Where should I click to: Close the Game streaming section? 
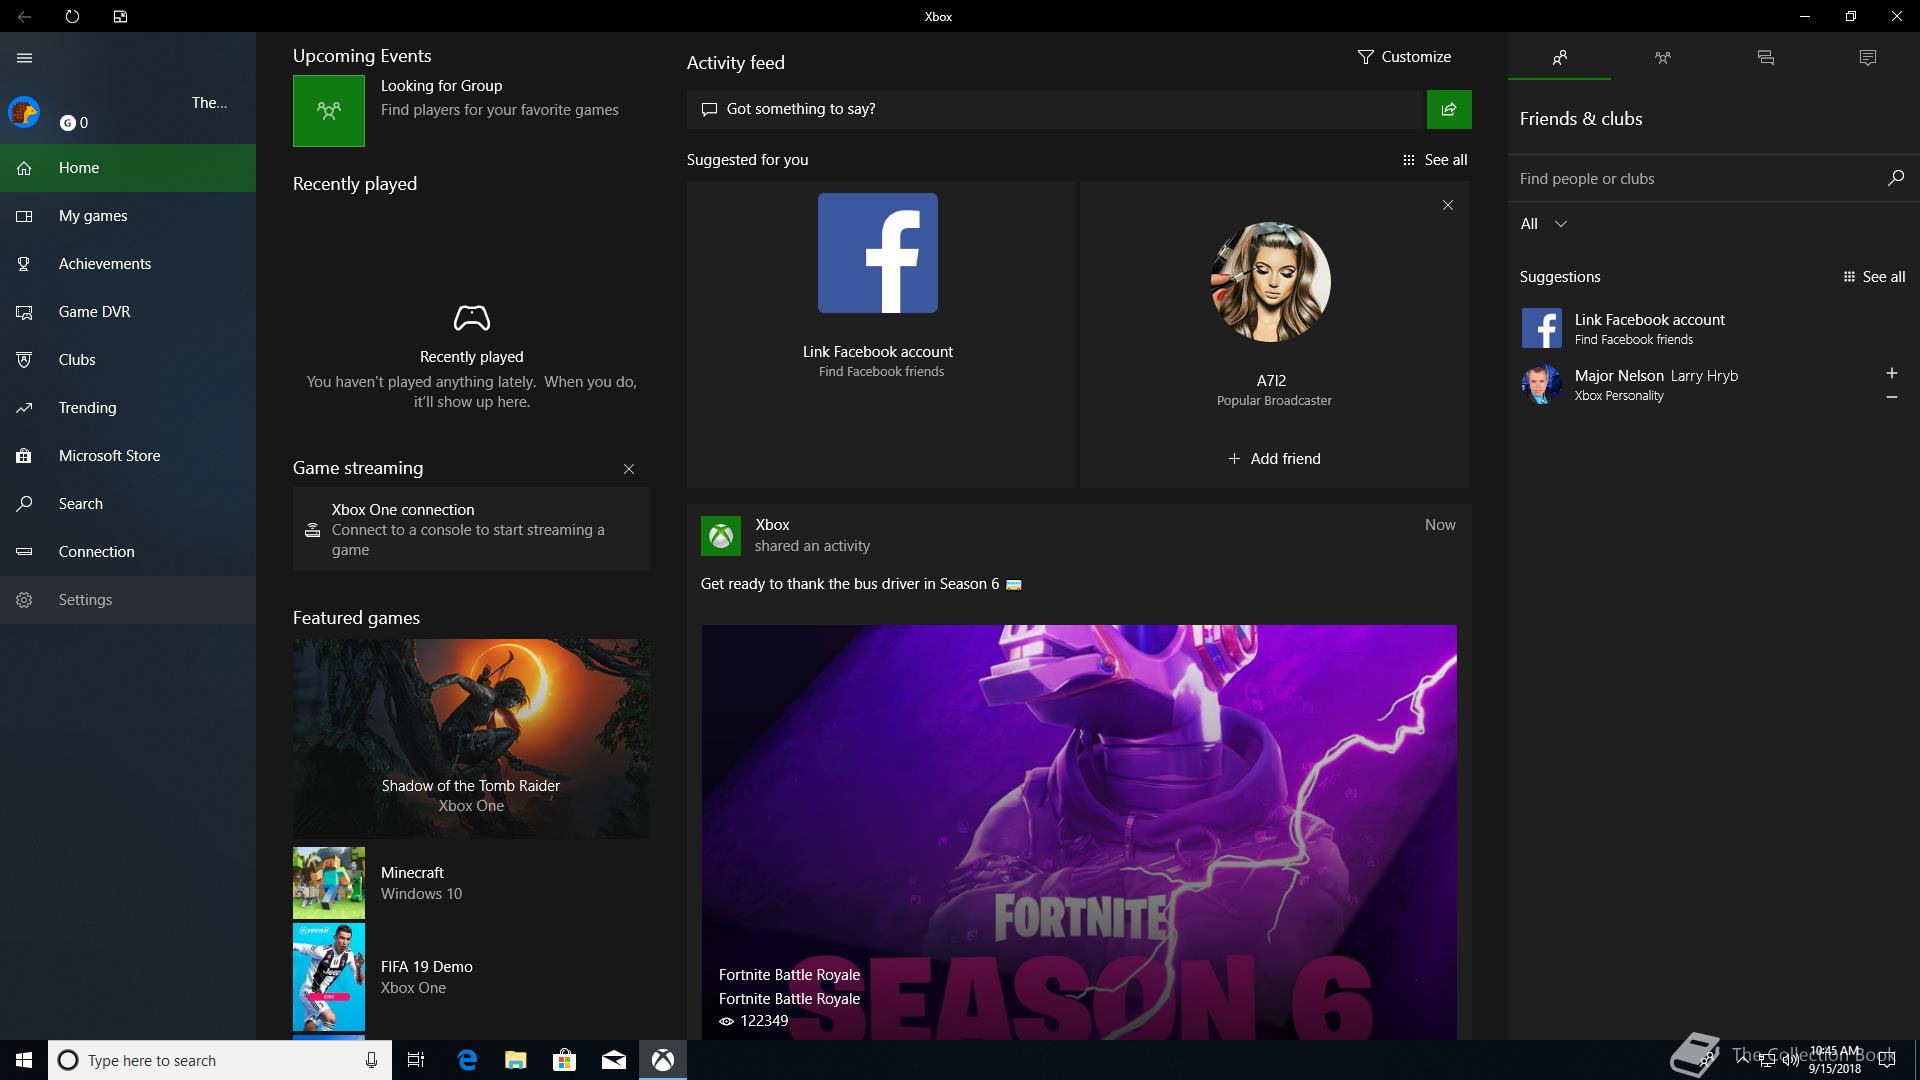629,469
